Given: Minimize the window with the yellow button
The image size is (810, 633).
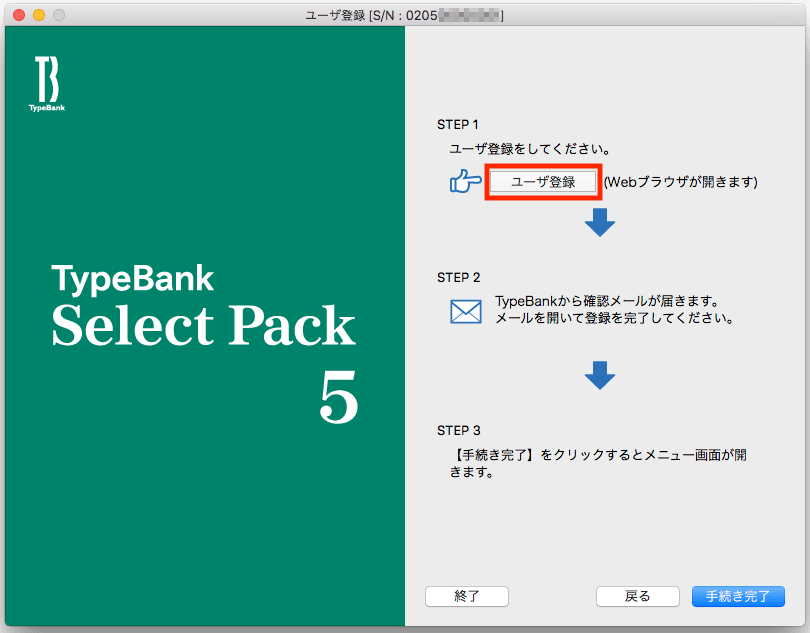Looking at the screenshot, I should pos(39,15).
